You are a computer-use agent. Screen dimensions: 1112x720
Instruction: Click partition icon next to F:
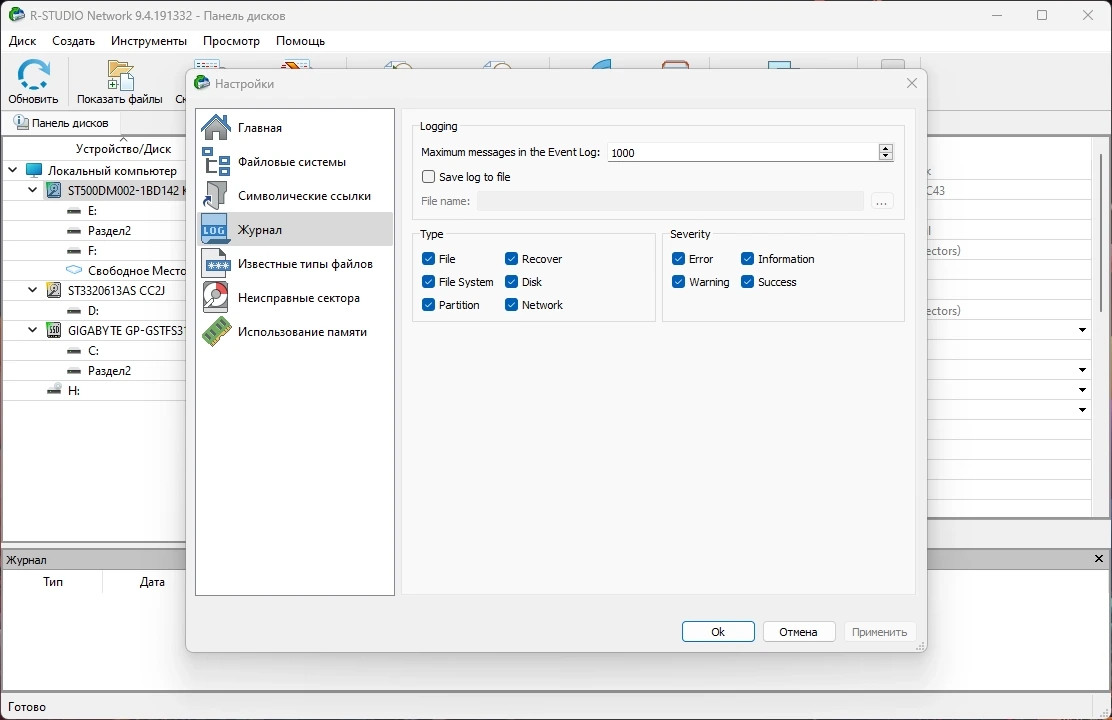(x=74, y=250)
